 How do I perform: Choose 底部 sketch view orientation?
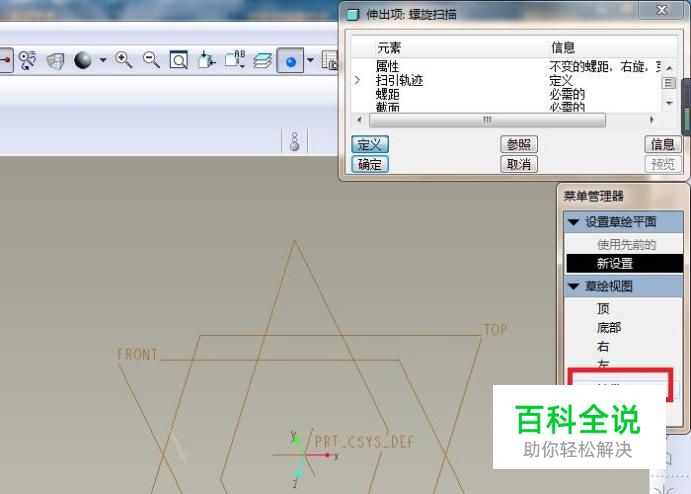[x=609, y=327]
